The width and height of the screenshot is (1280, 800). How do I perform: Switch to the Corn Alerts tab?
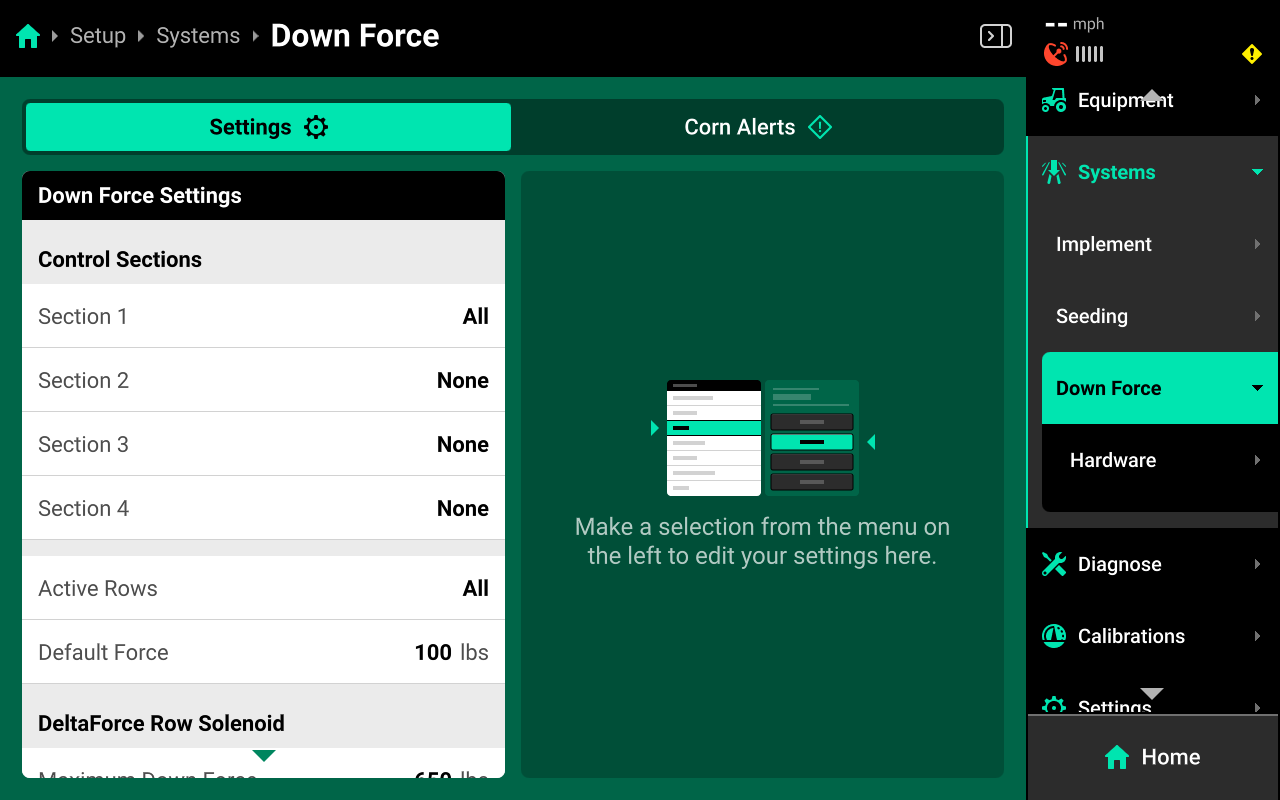[x=757, y=127]
